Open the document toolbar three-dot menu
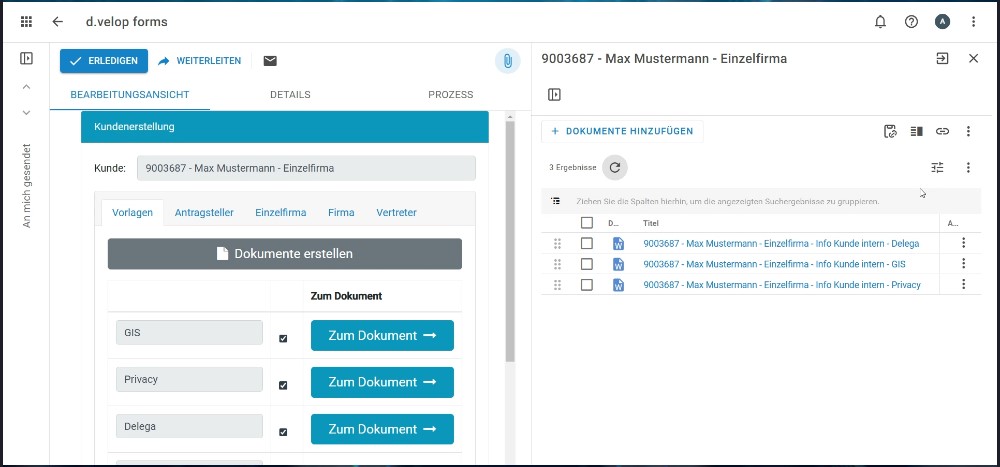The height and width of the screenshot is (467, 1000). pos(968,131)
